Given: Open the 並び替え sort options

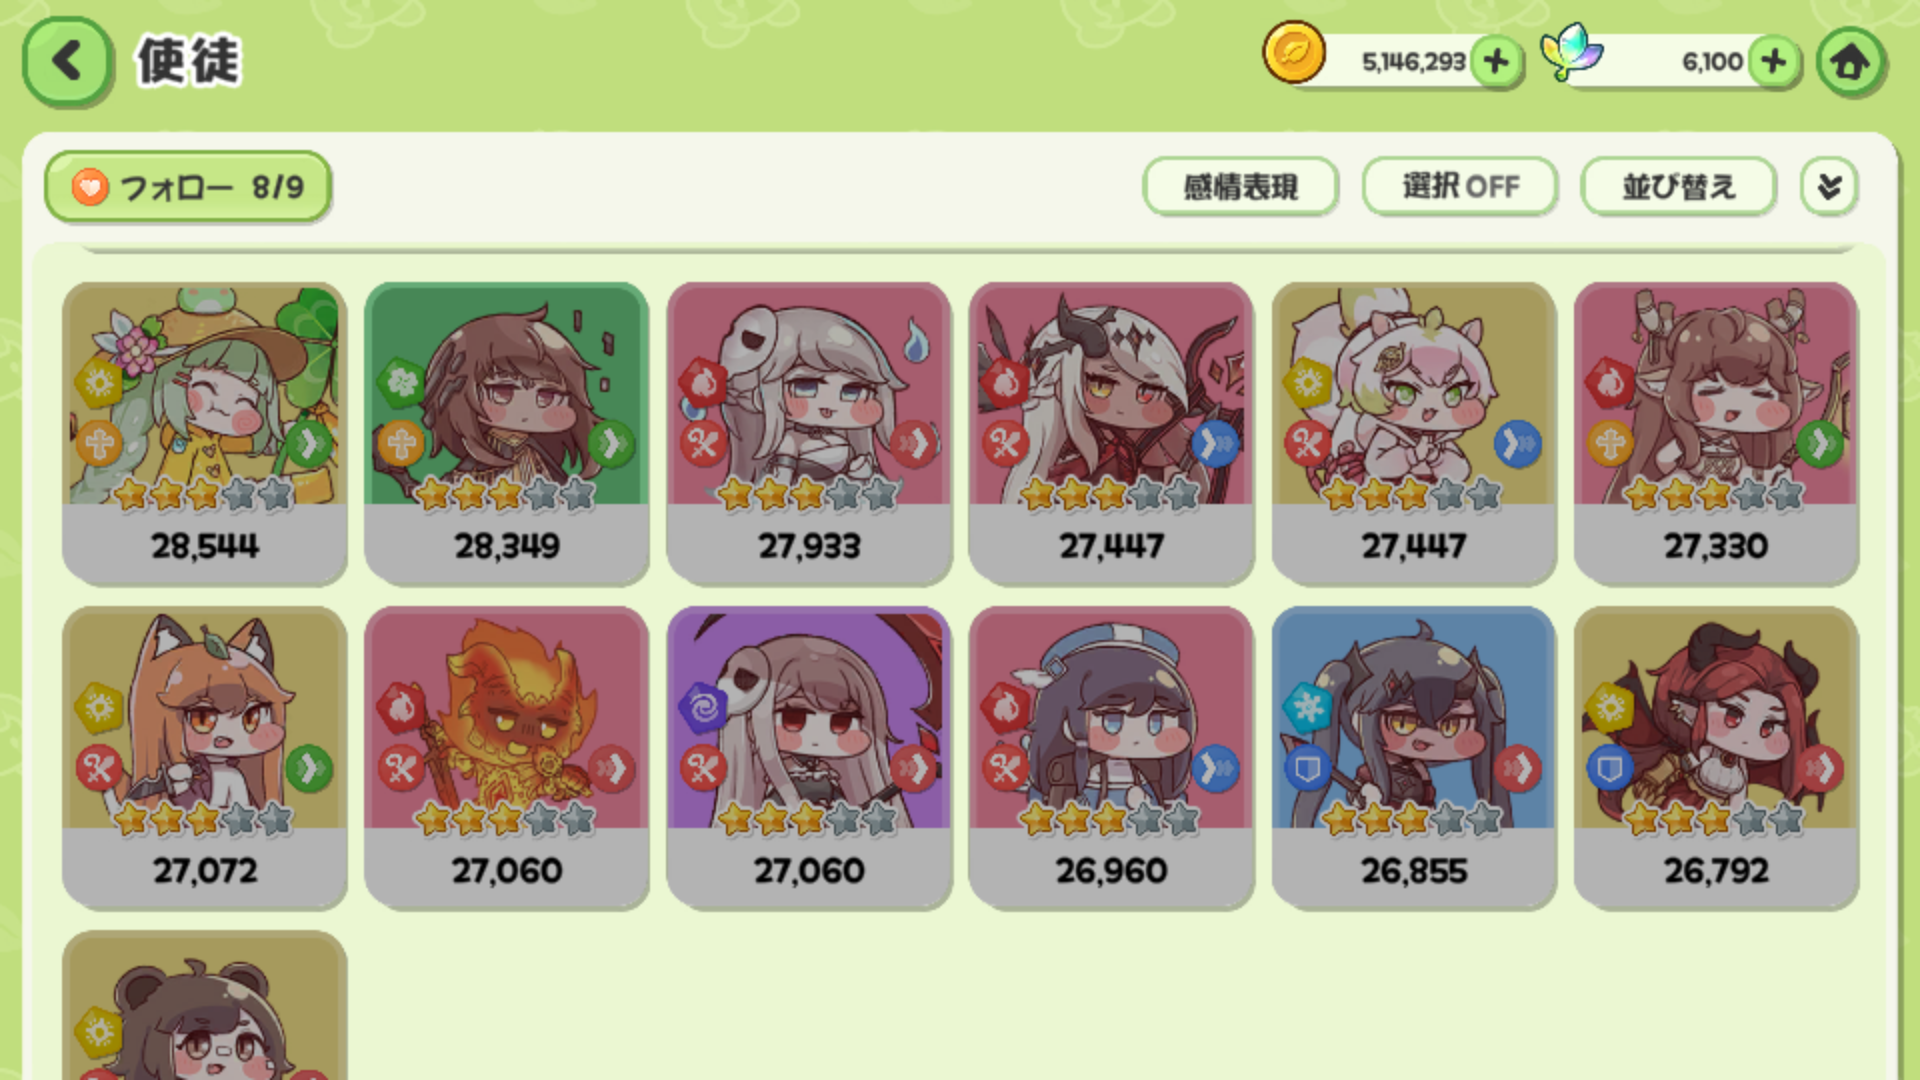Looking at the screenshot, I should point(1678,186).
